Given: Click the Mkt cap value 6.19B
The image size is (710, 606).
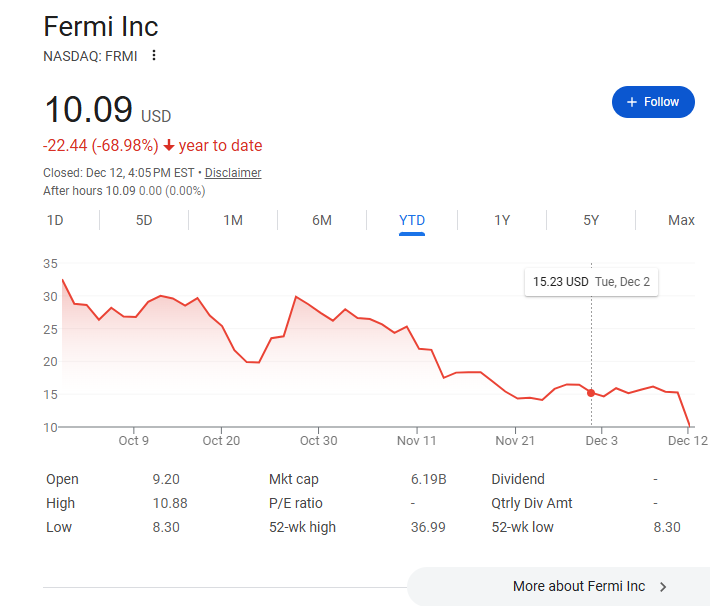Looking at the screenshot, I should pyautogui.click(x=428, y=479).
